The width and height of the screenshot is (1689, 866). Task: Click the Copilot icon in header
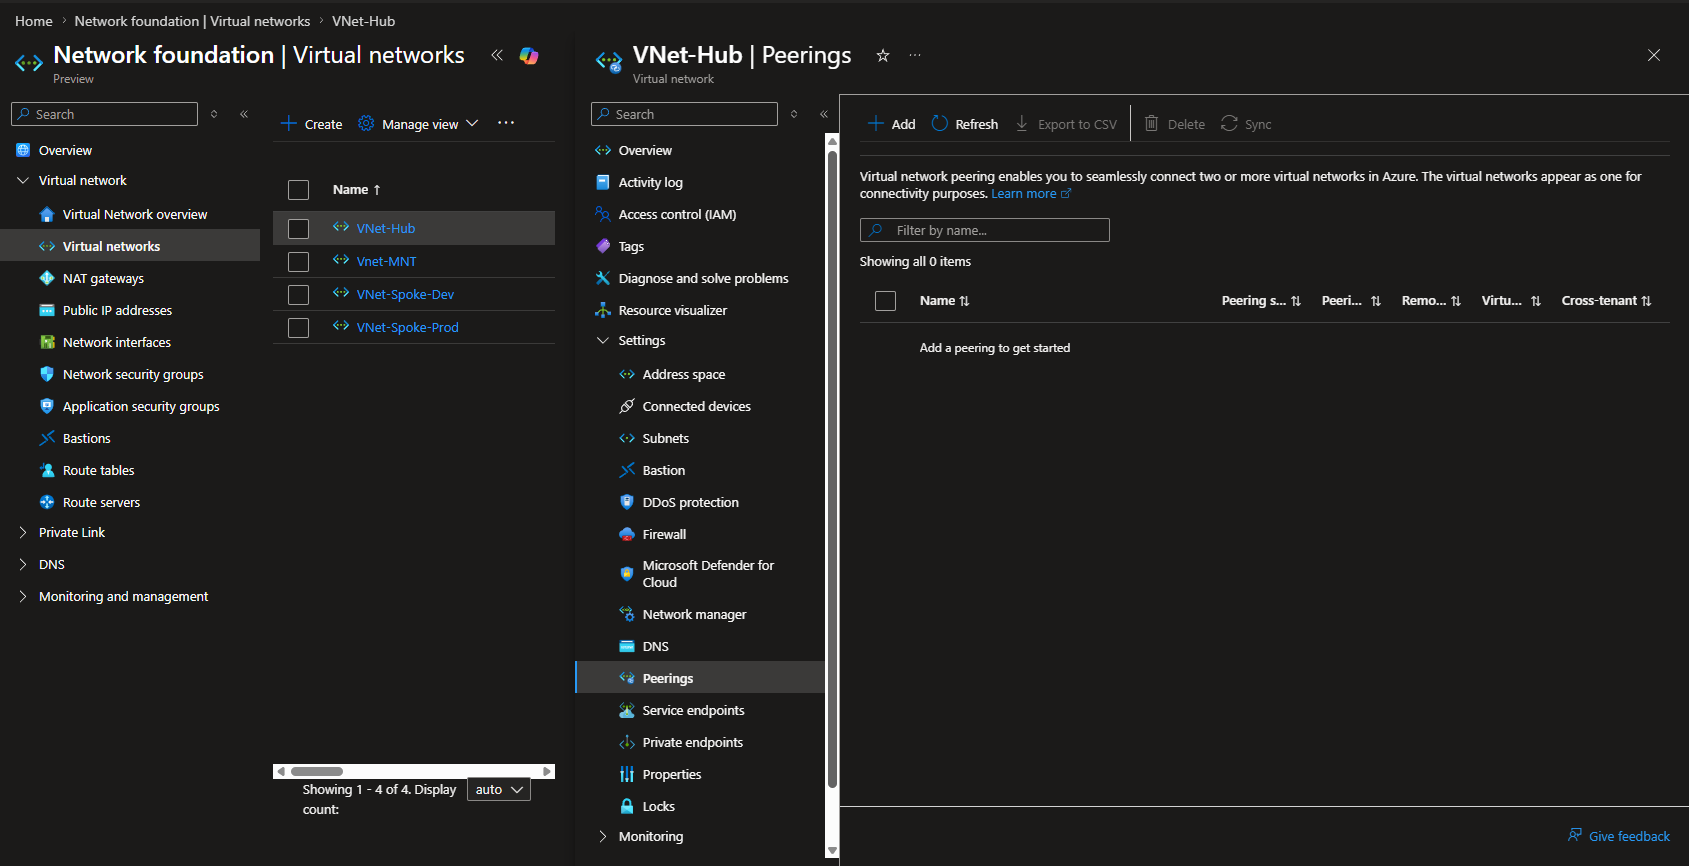click(x=529, y=56)
